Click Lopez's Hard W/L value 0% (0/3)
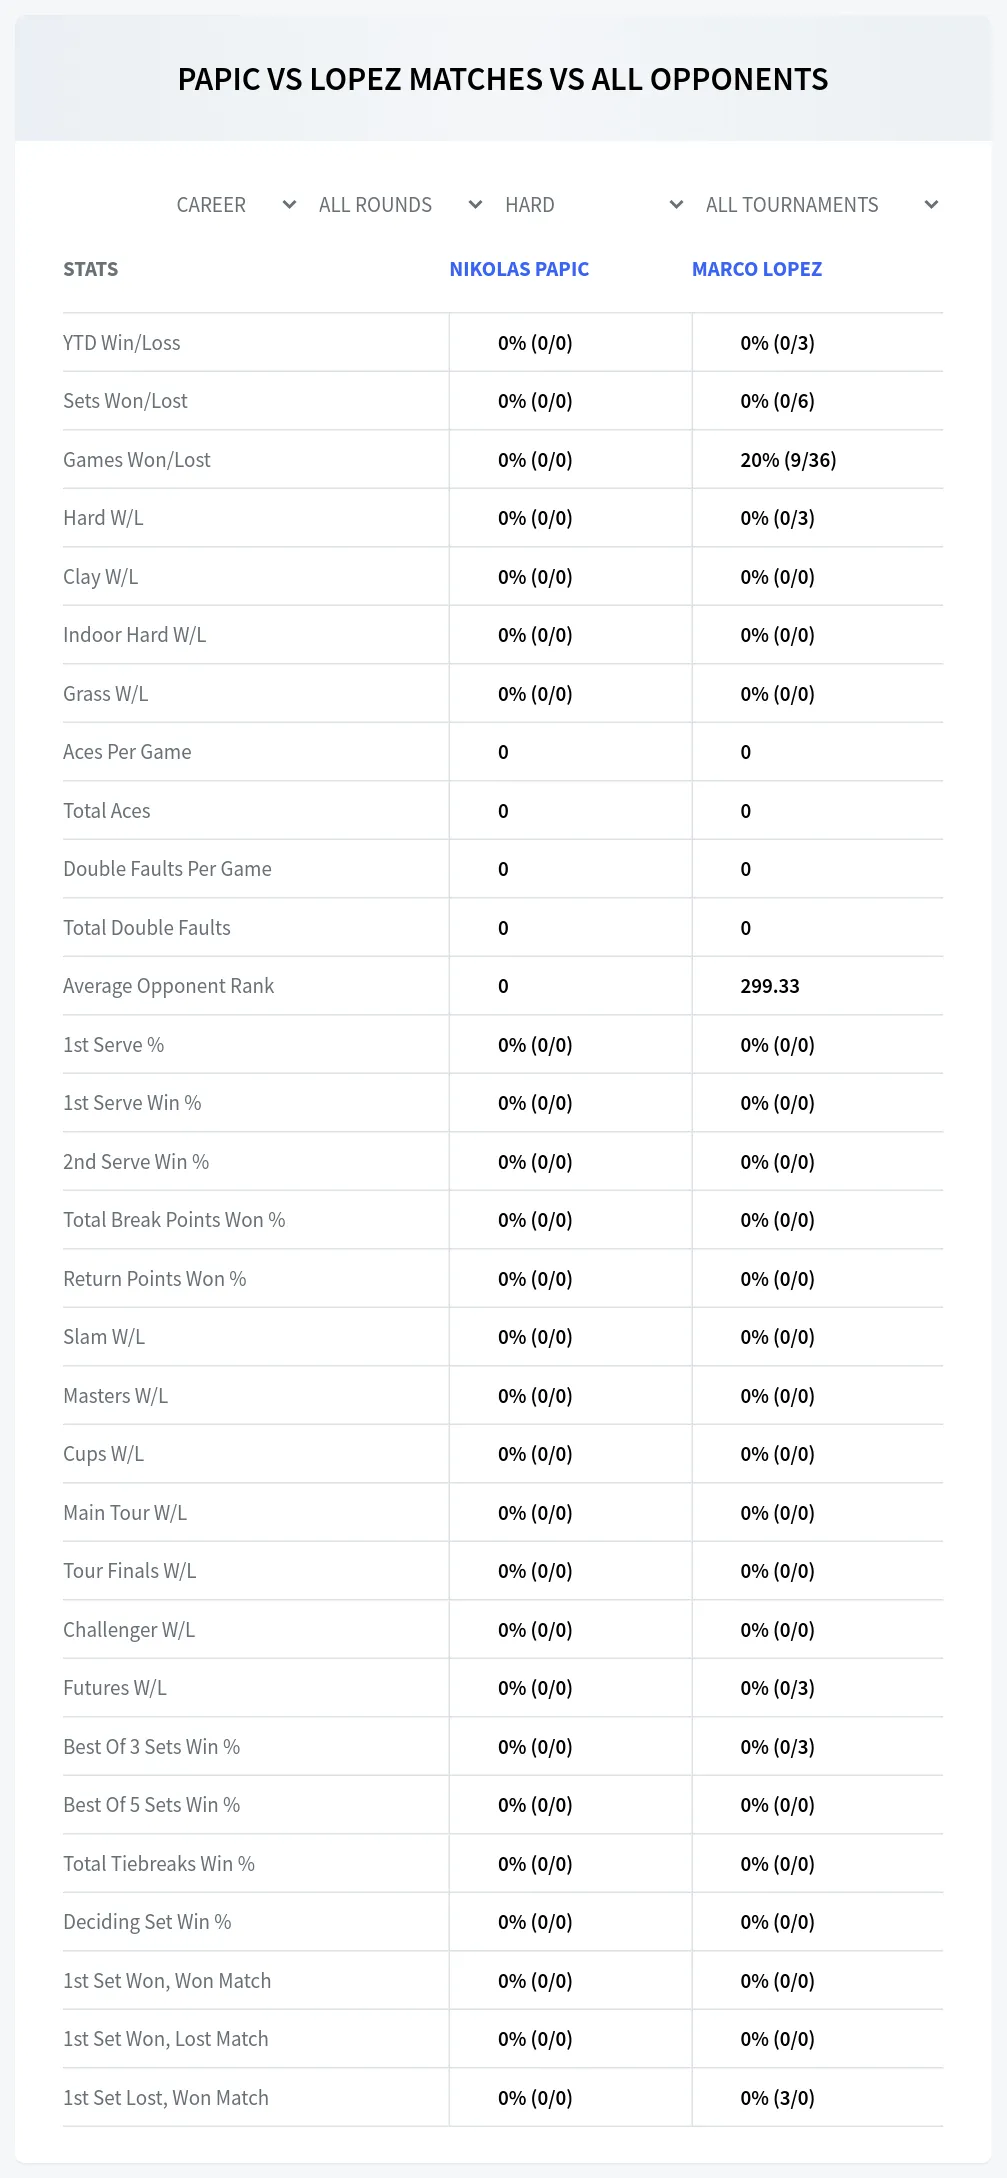 [x=777, y=518]
